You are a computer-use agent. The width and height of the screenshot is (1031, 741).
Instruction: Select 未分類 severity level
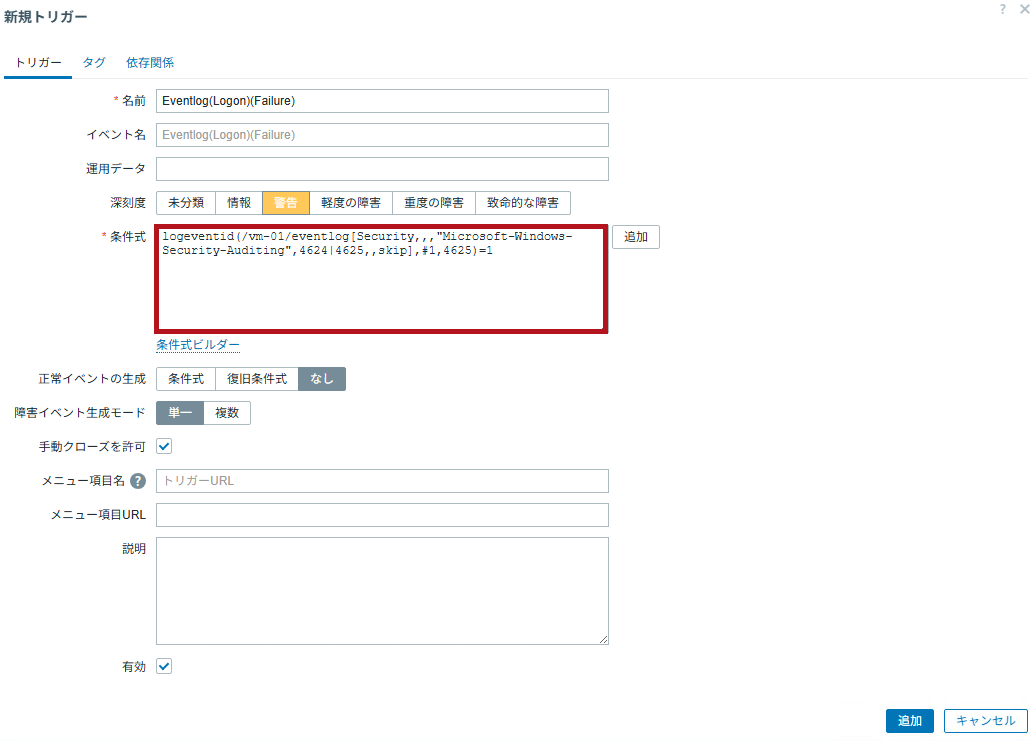[x=186, y=203]
